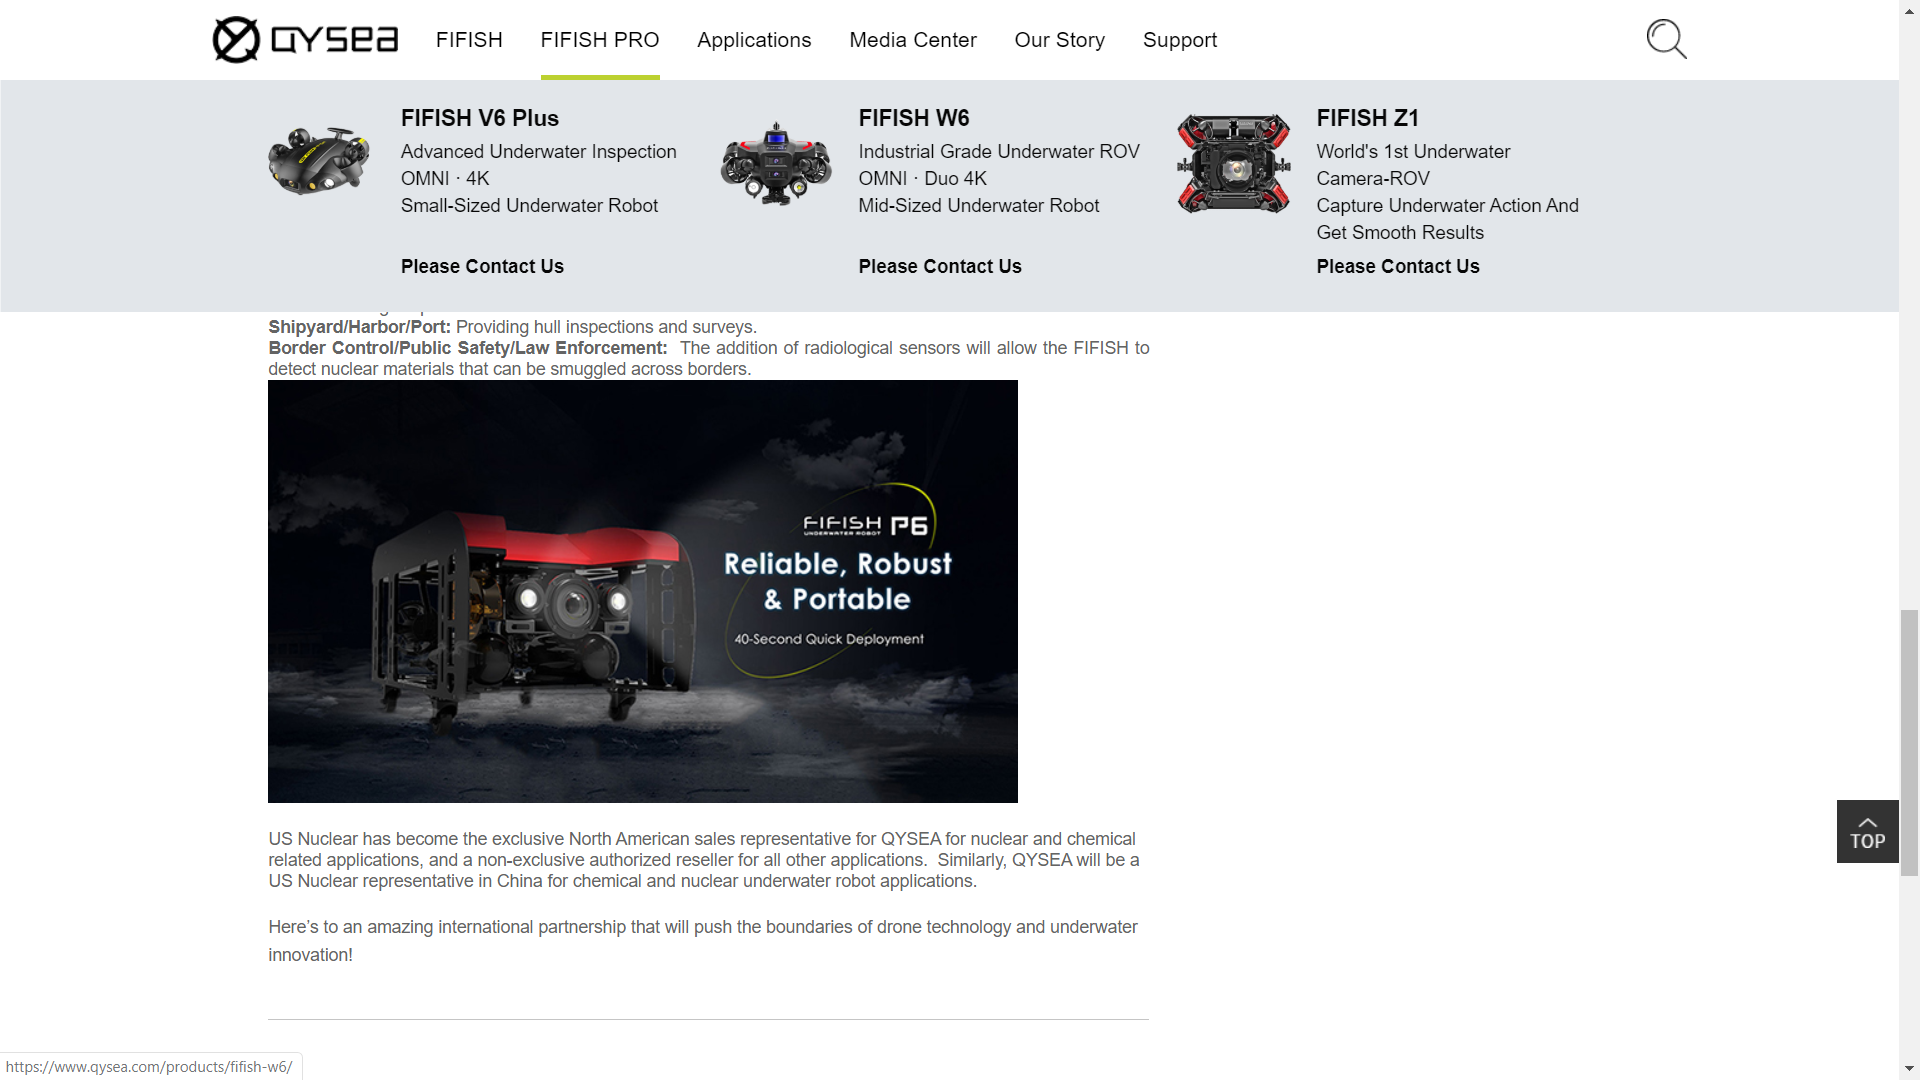Click Please Contact Us under FIFISH Z1

1398,266
